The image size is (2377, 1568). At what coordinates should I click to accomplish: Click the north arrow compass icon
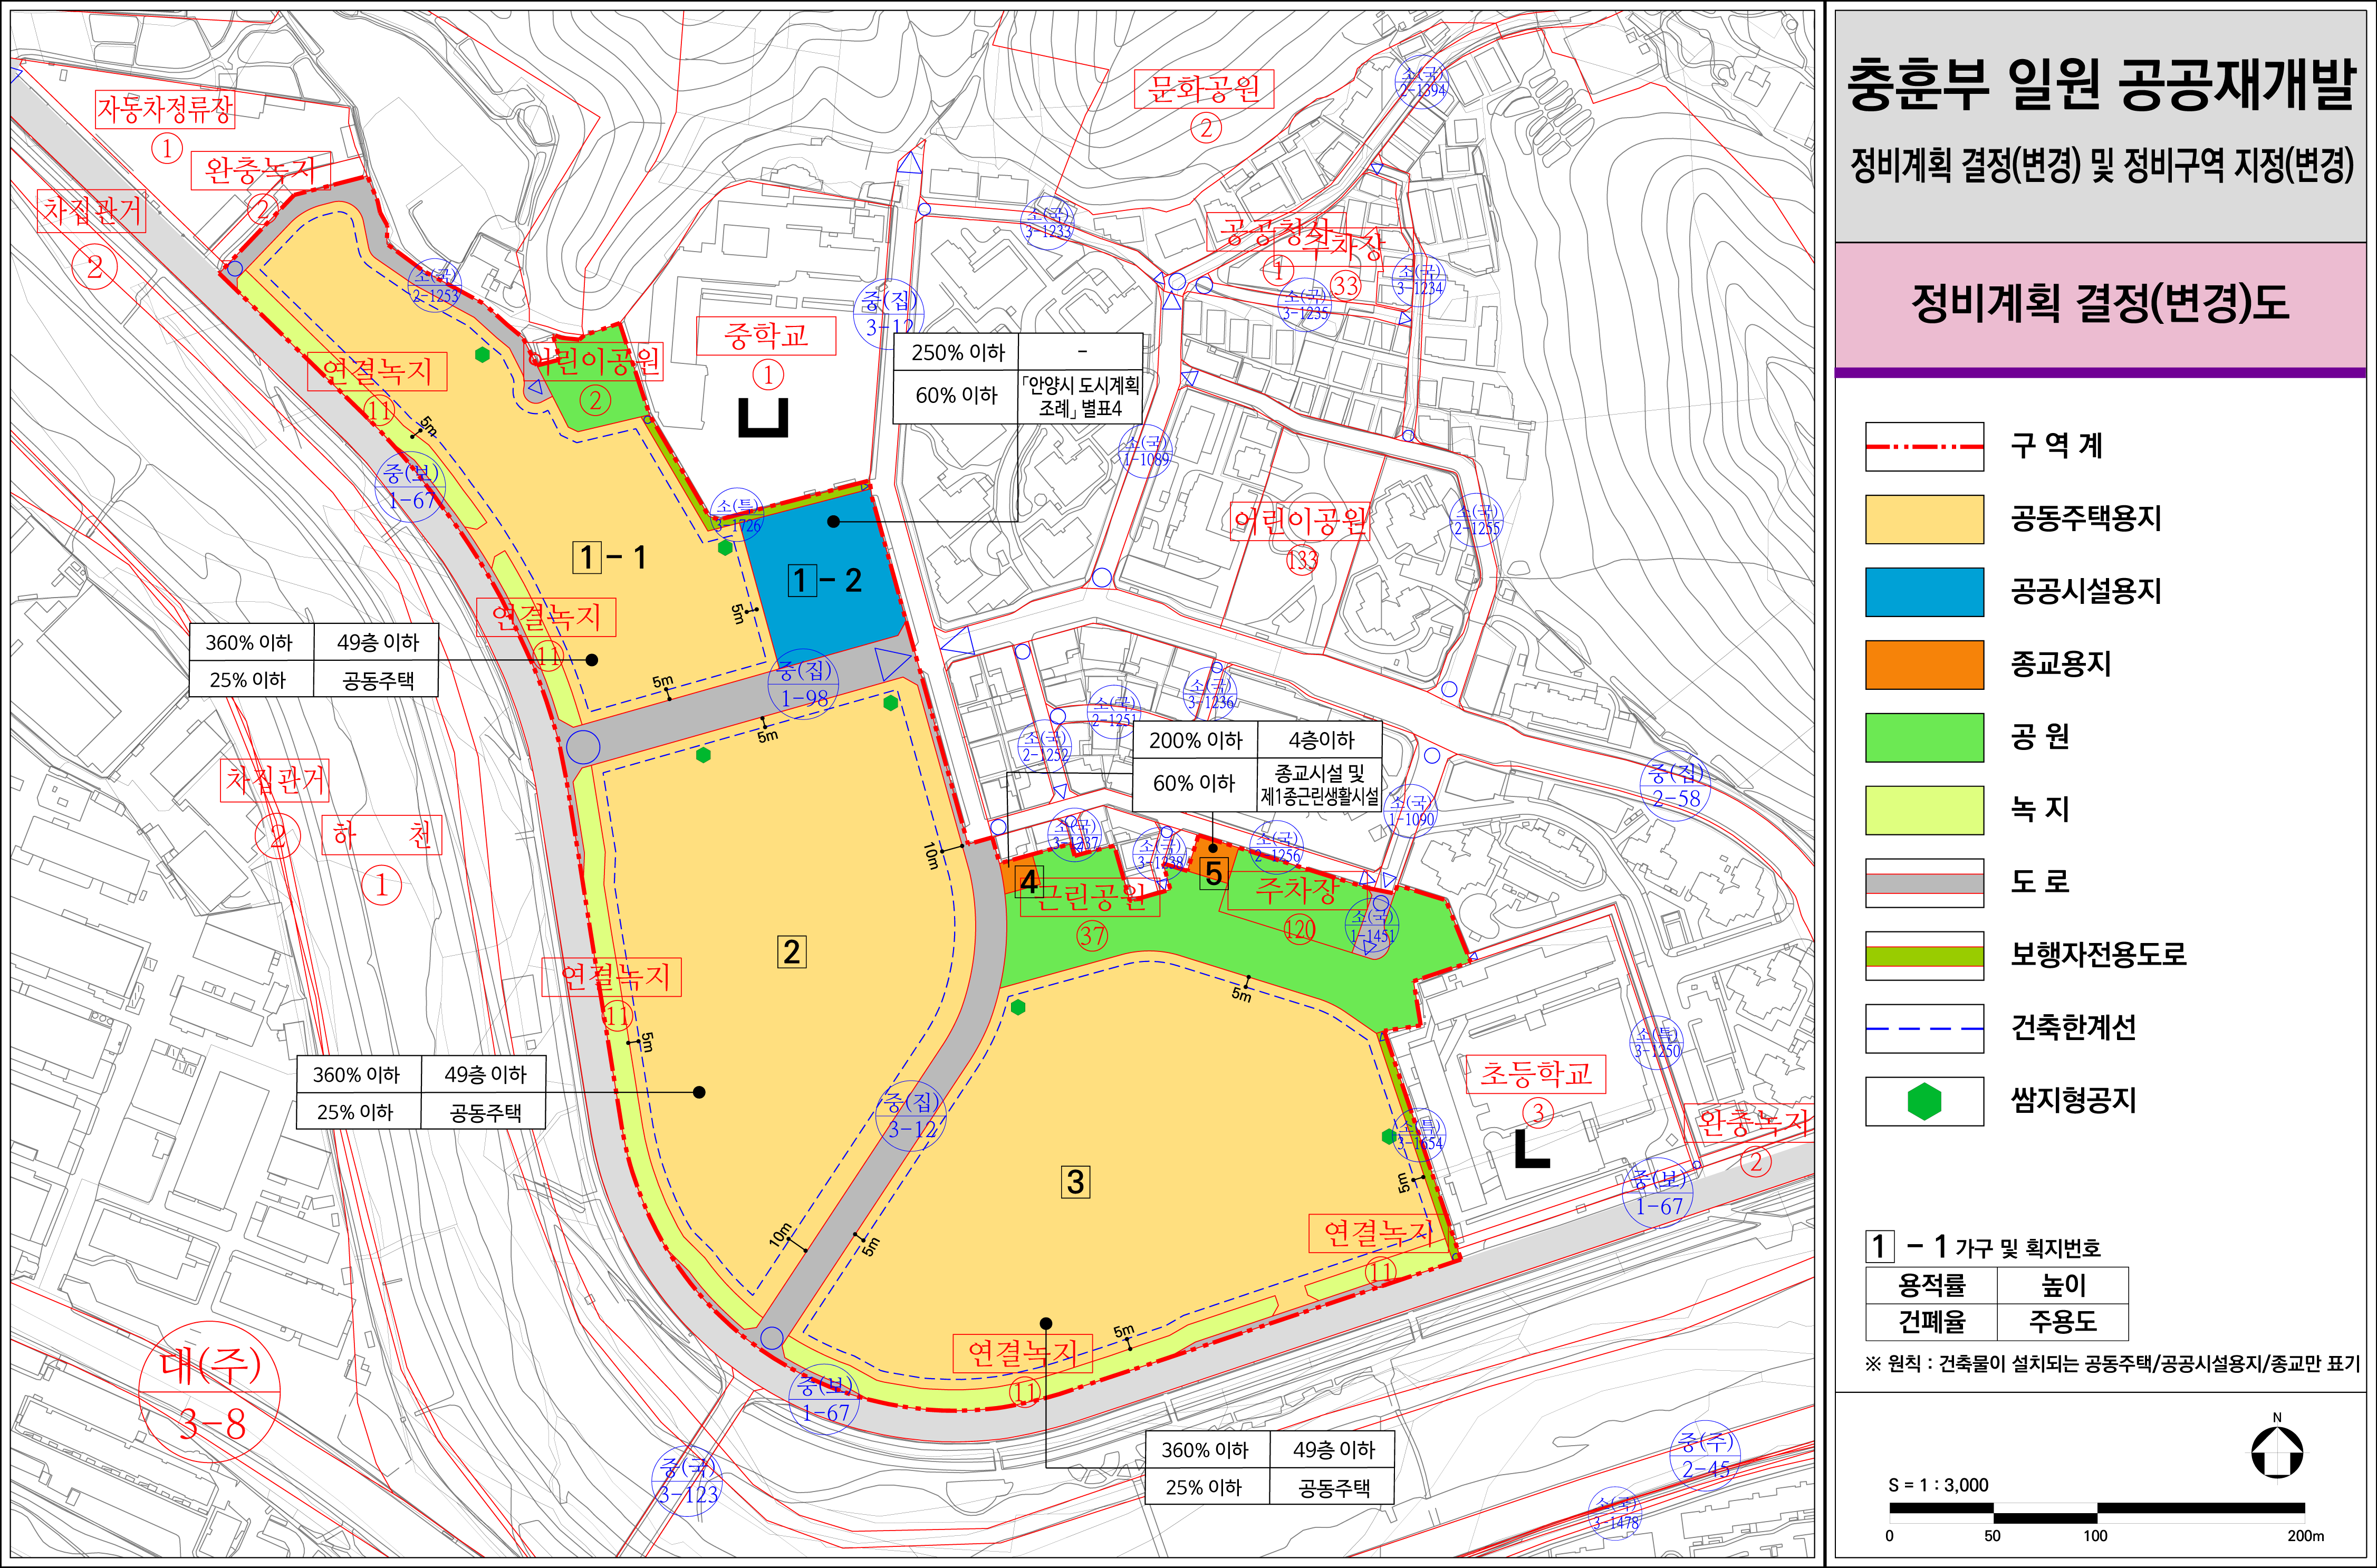click(2277, 1452)
